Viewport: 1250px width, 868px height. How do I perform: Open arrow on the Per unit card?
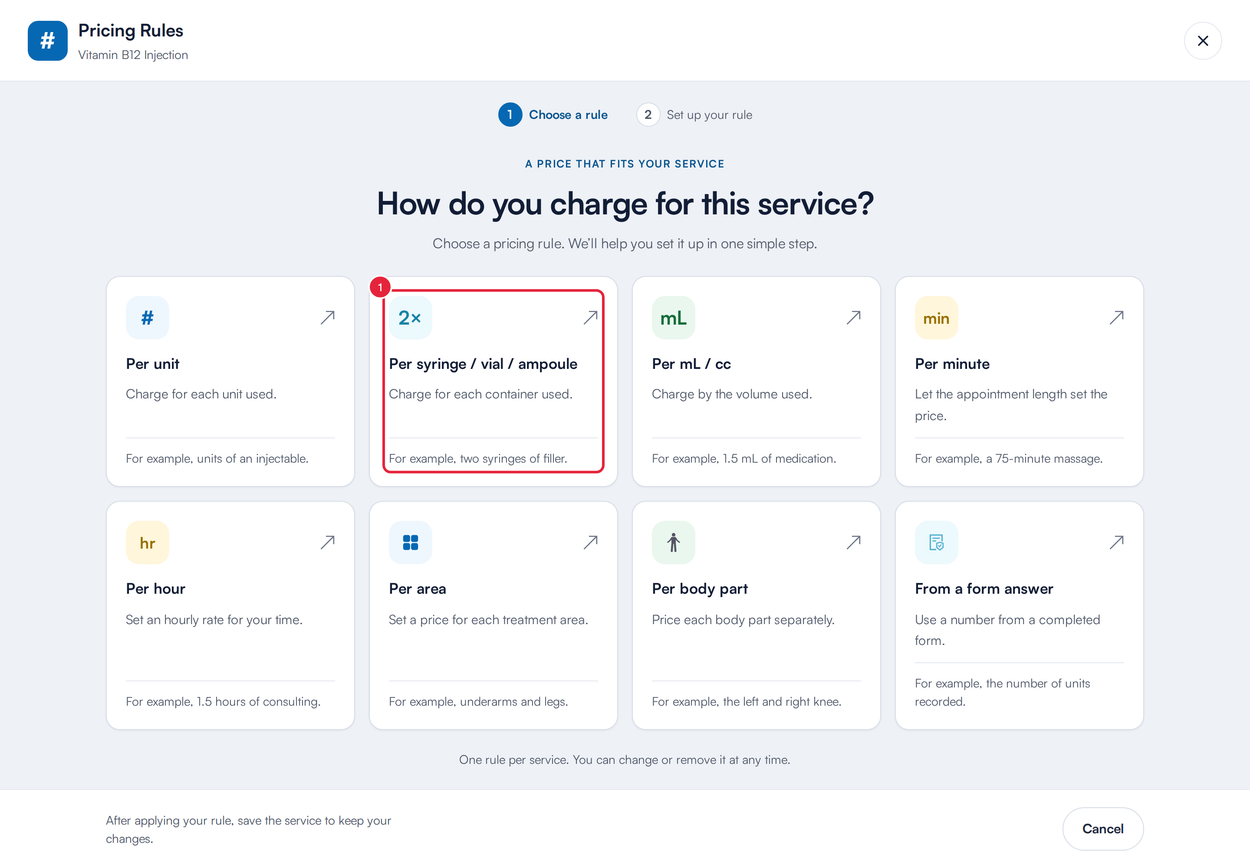[327, 317]
